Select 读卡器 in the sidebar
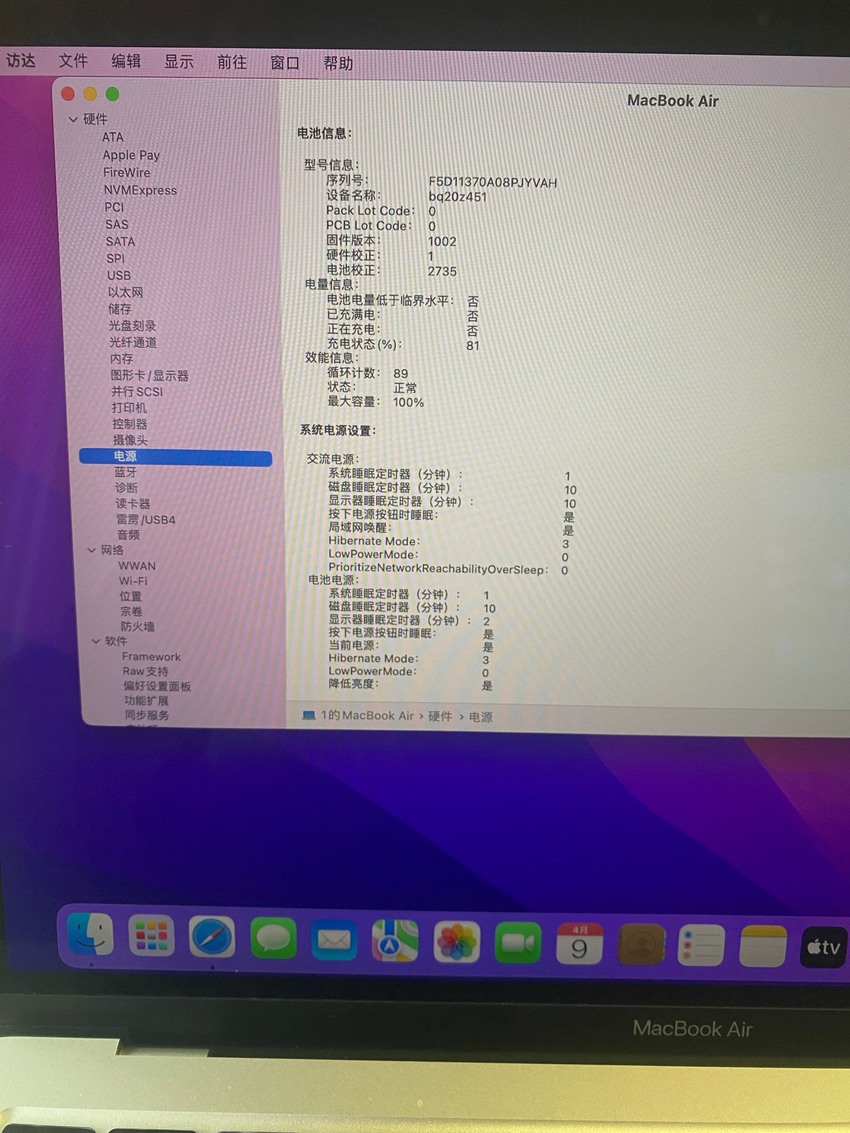The height and width of the screenshot is (1133, 850). [x=133, y=504]
